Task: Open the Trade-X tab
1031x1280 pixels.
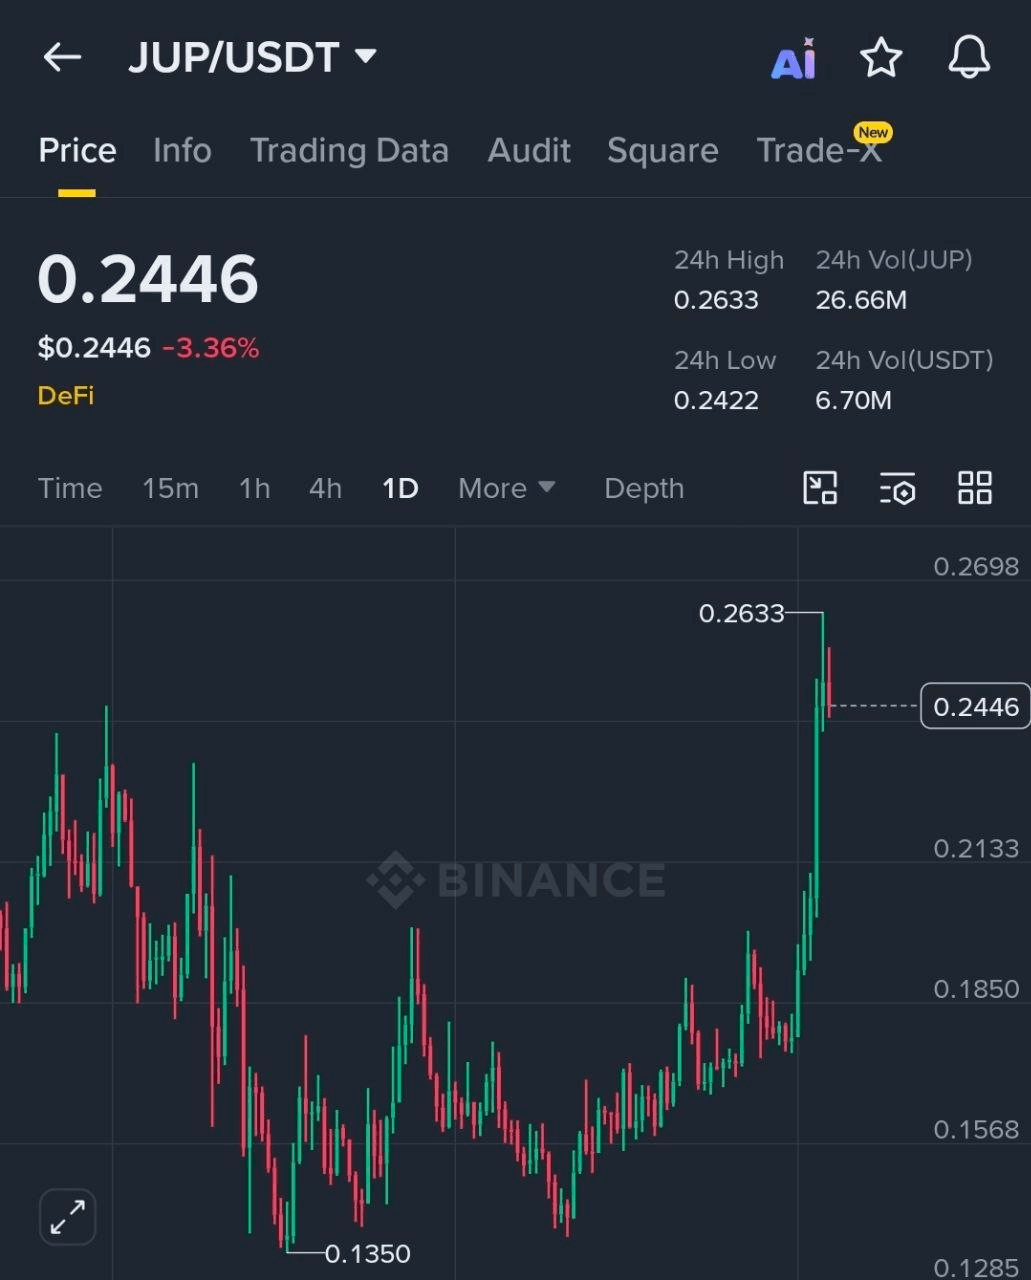Action: 820,151
